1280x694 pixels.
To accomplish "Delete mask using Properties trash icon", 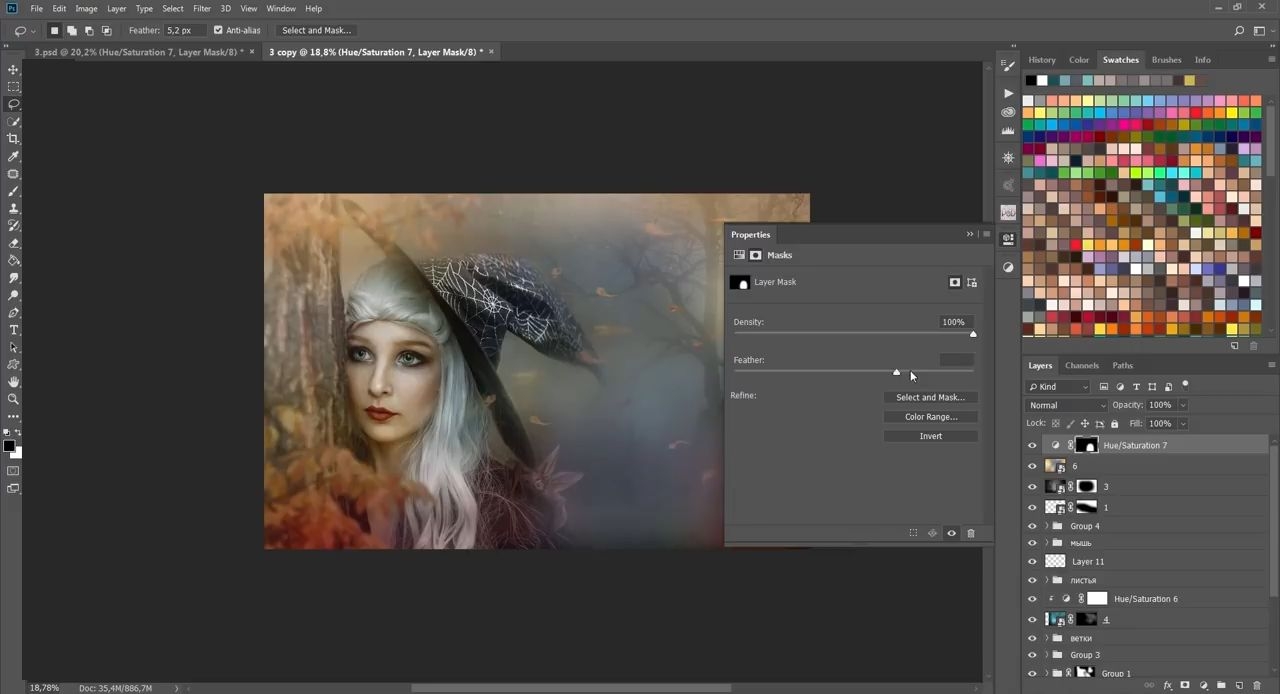I will pos(971,533).
